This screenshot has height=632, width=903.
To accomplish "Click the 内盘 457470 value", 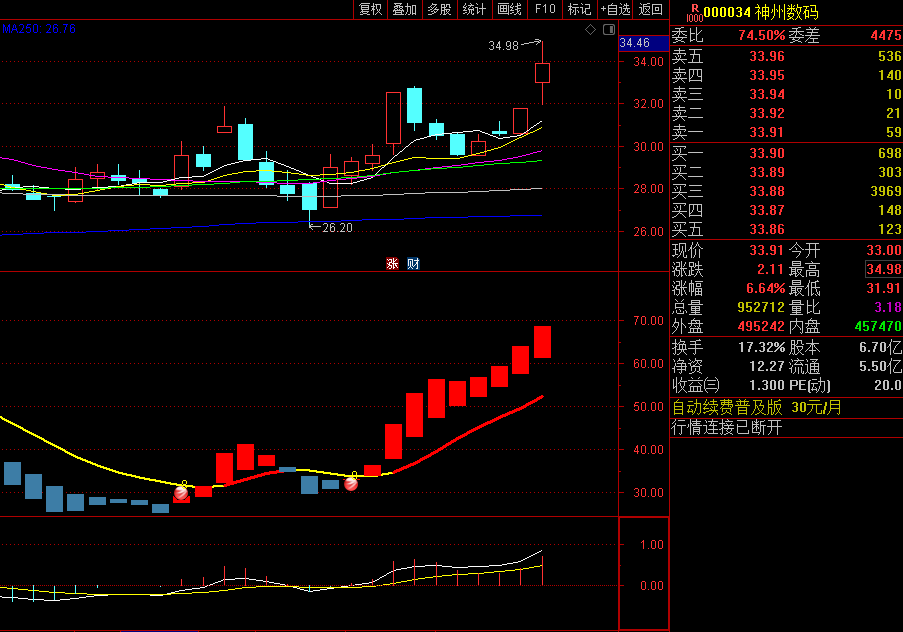I will (x=878, y=326).
